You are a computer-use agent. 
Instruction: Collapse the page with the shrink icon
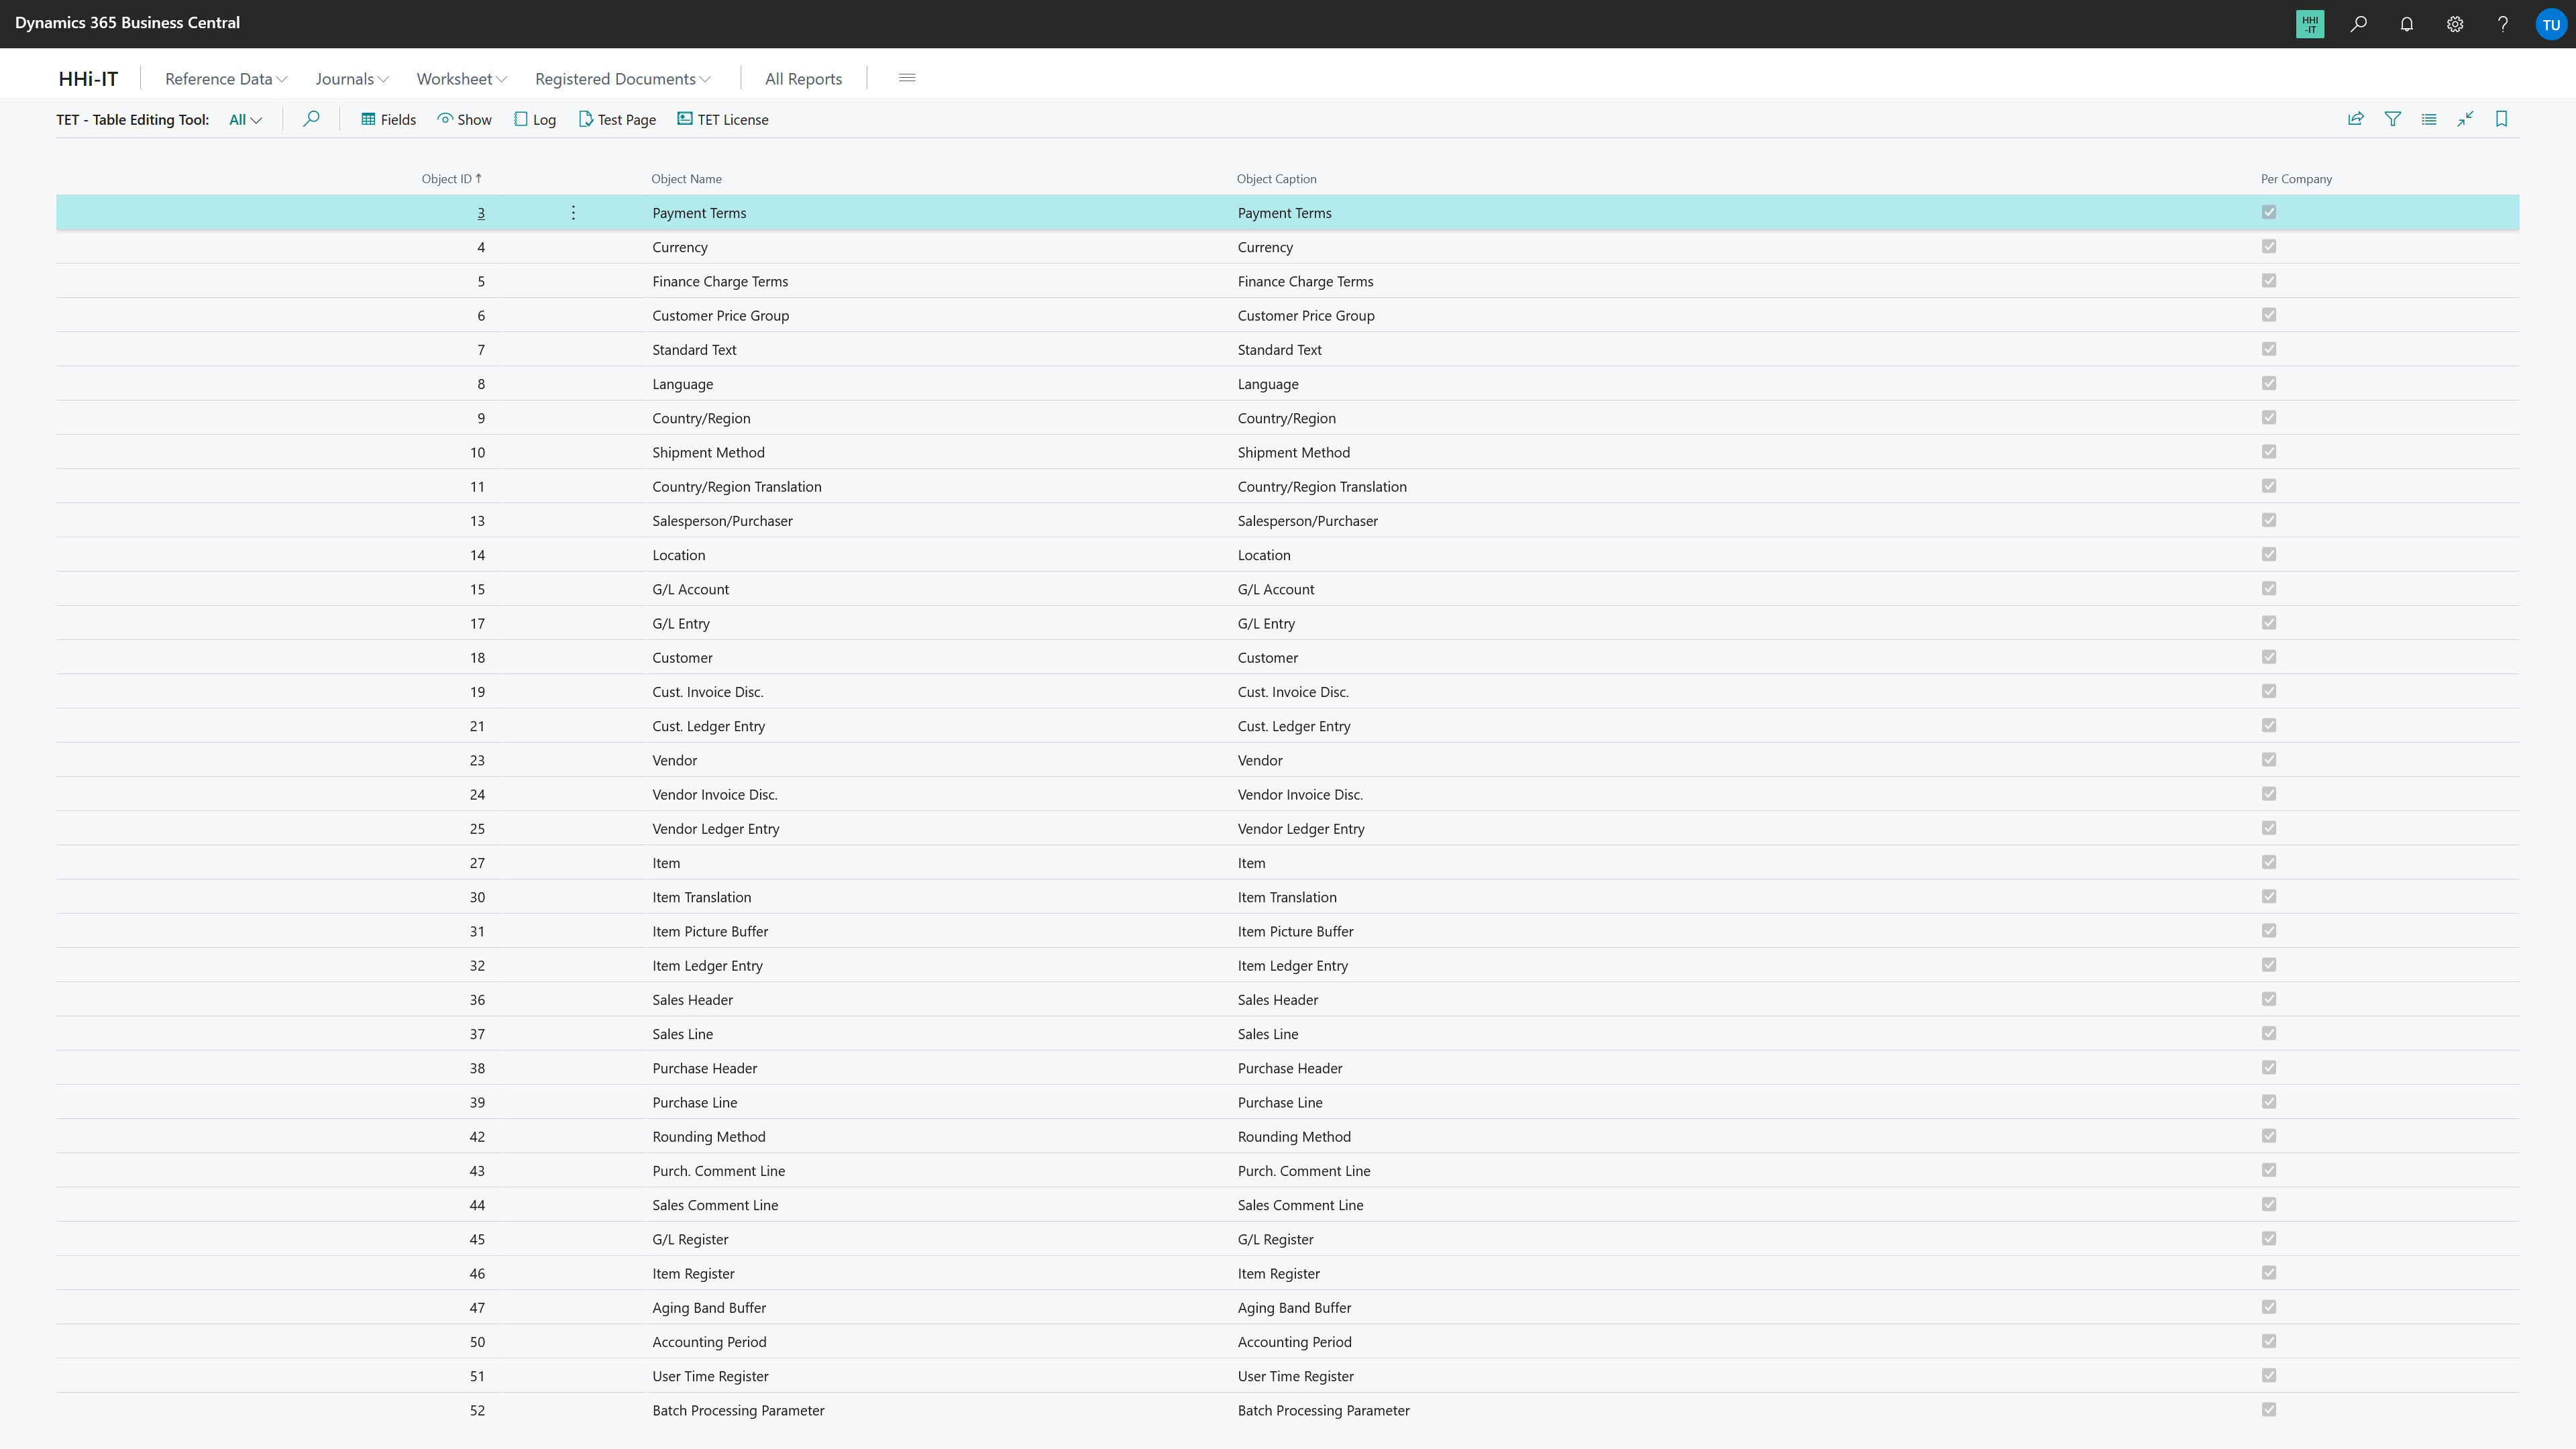point(2465,119)
